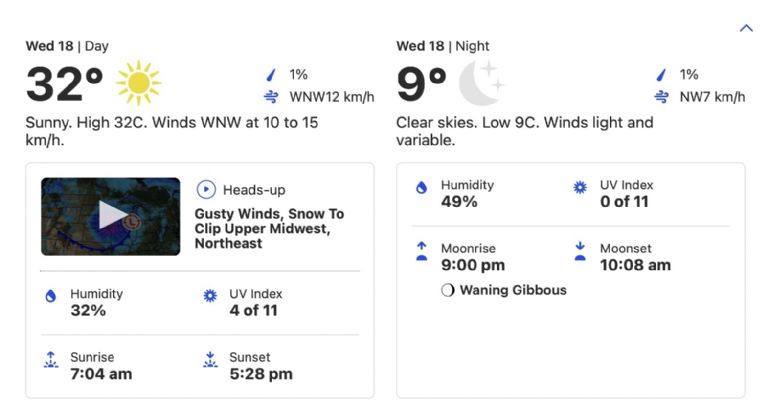Click the Sunset icon
The image size is (768, 414).
210,360
